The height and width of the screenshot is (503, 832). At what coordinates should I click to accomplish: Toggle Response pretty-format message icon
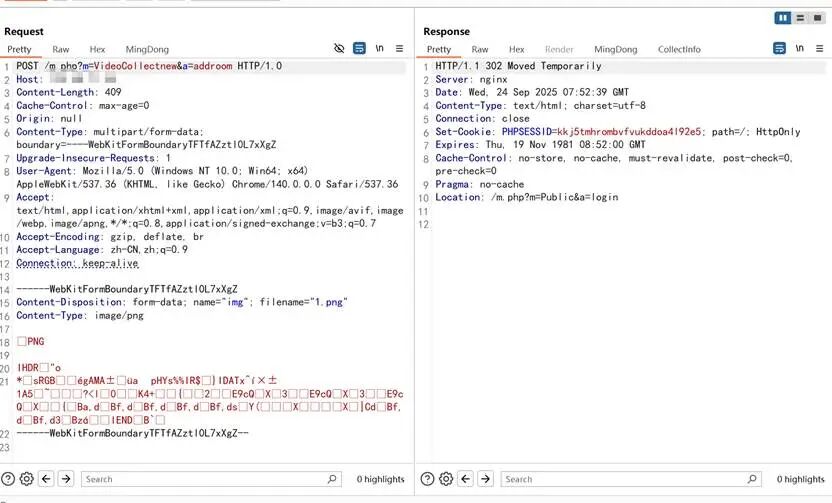click(779, 49)
